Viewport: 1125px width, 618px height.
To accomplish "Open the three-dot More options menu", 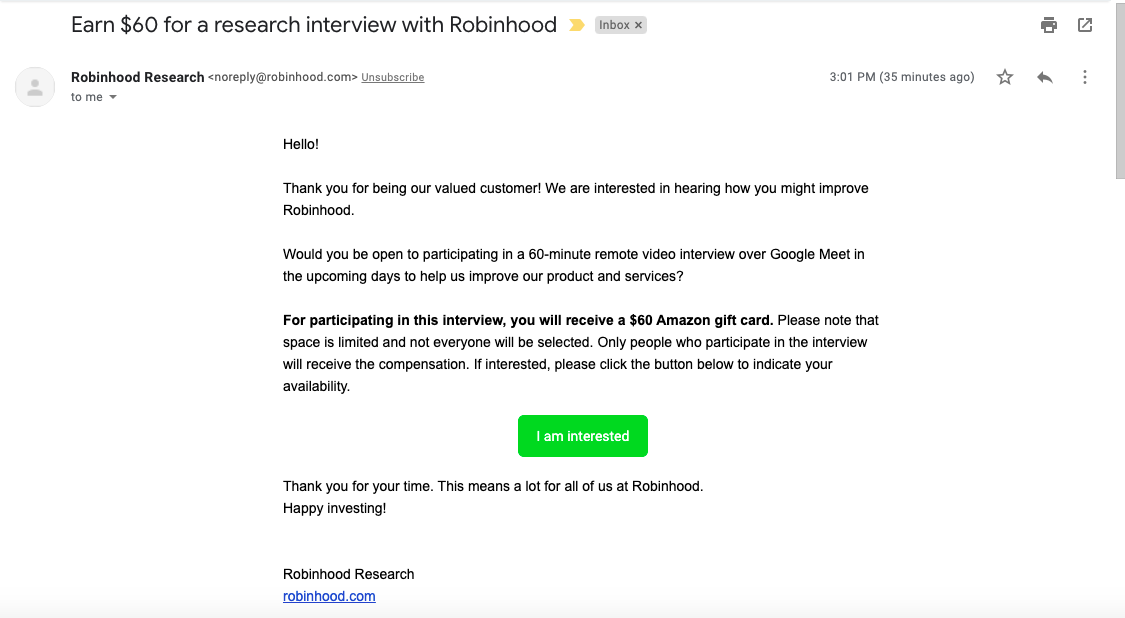I will click(1085, 77).
